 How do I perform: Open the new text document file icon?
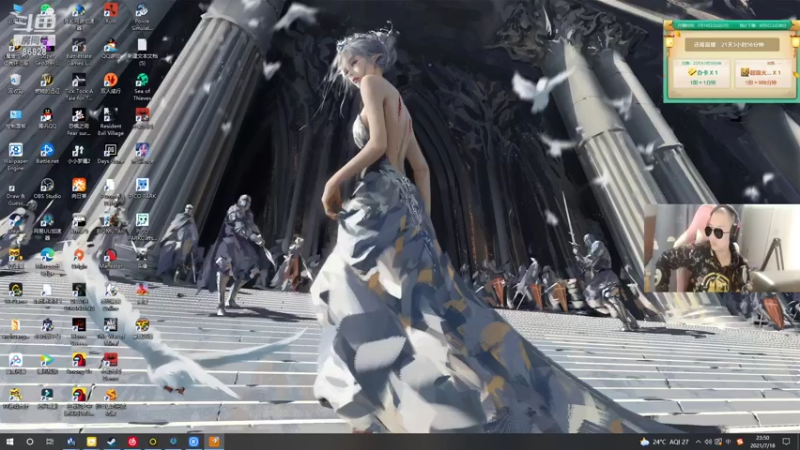[142, 45]
